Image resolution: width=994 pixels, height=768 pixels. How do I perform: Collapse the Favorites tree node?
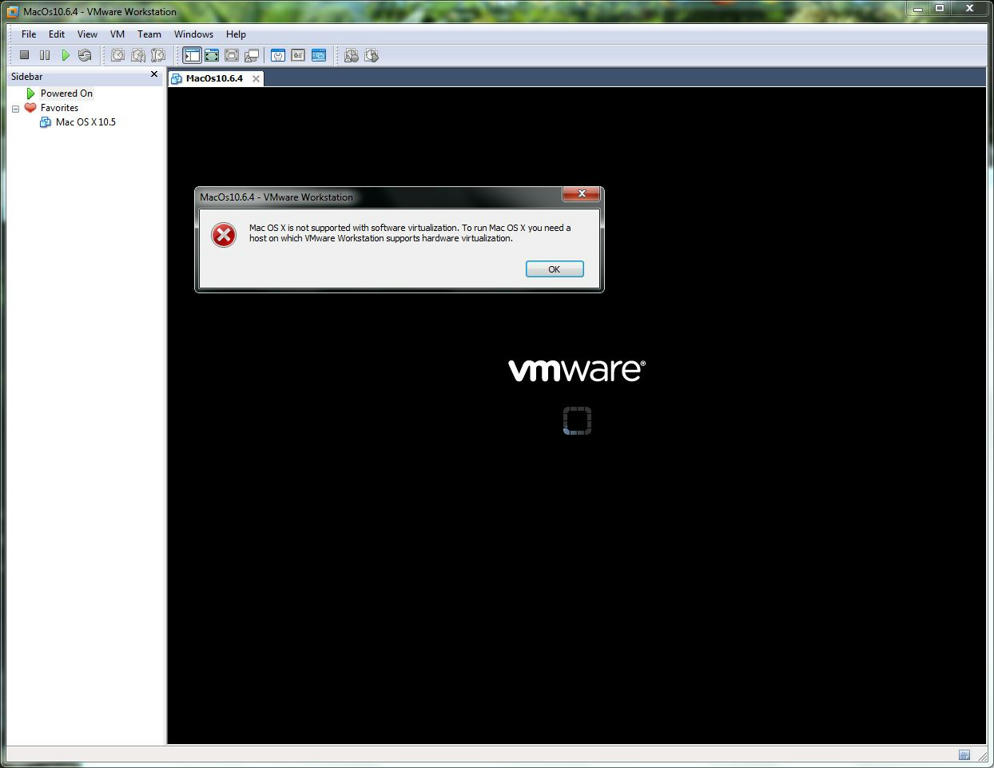16,109
